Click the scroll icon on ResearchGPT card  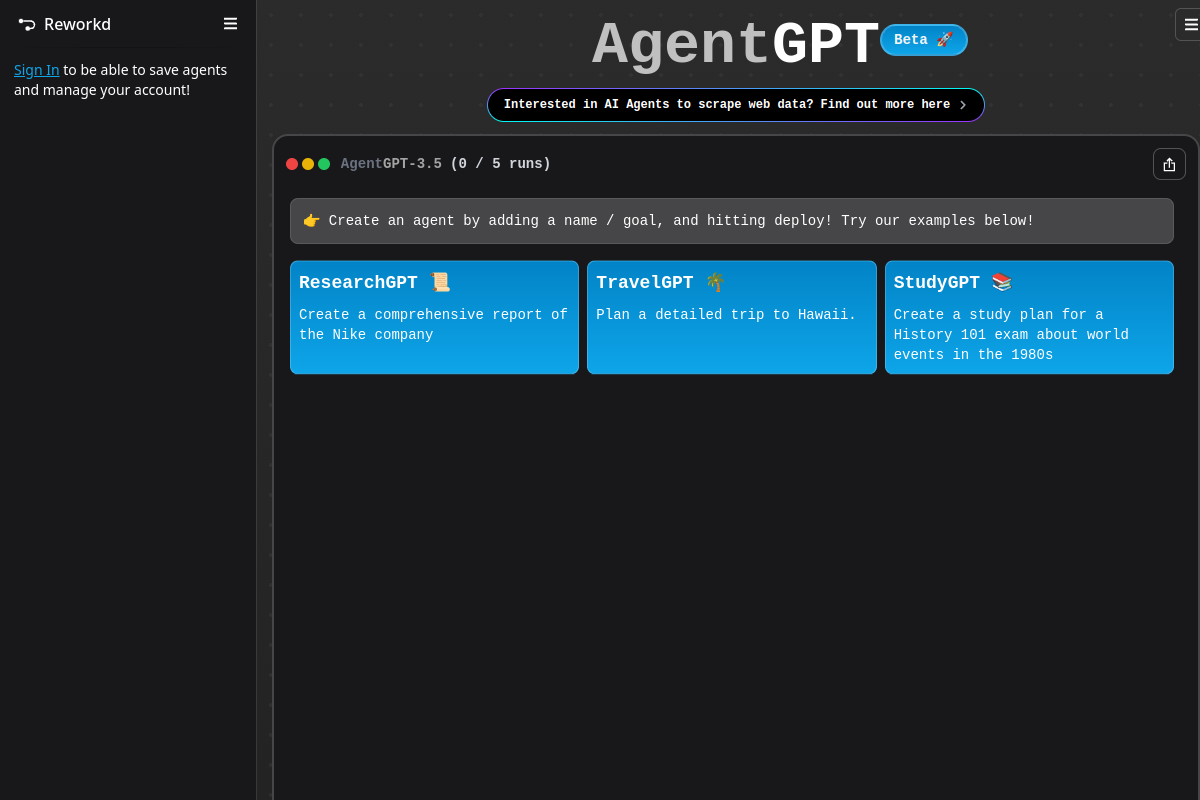[440, 281]
